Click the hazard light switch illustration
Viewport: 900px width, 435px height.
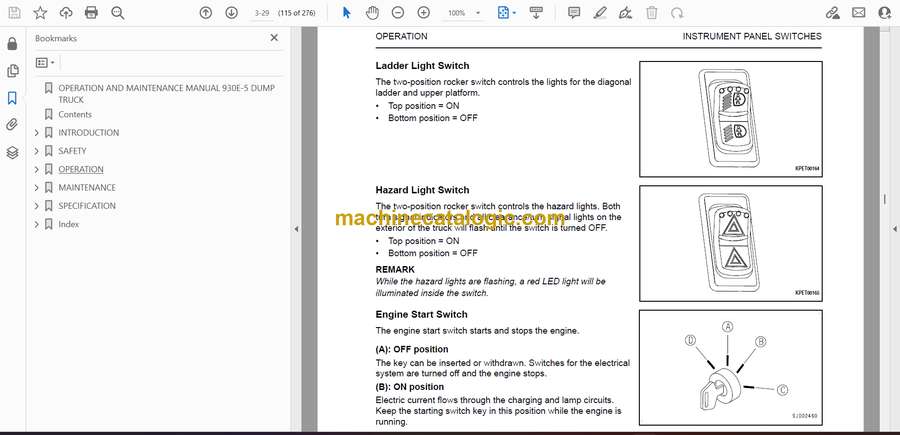coord(731,243)
